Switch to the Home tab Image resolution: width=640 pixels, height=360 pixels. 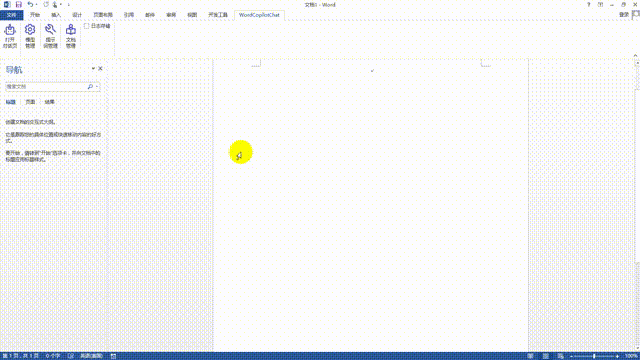tap(35, 15)
